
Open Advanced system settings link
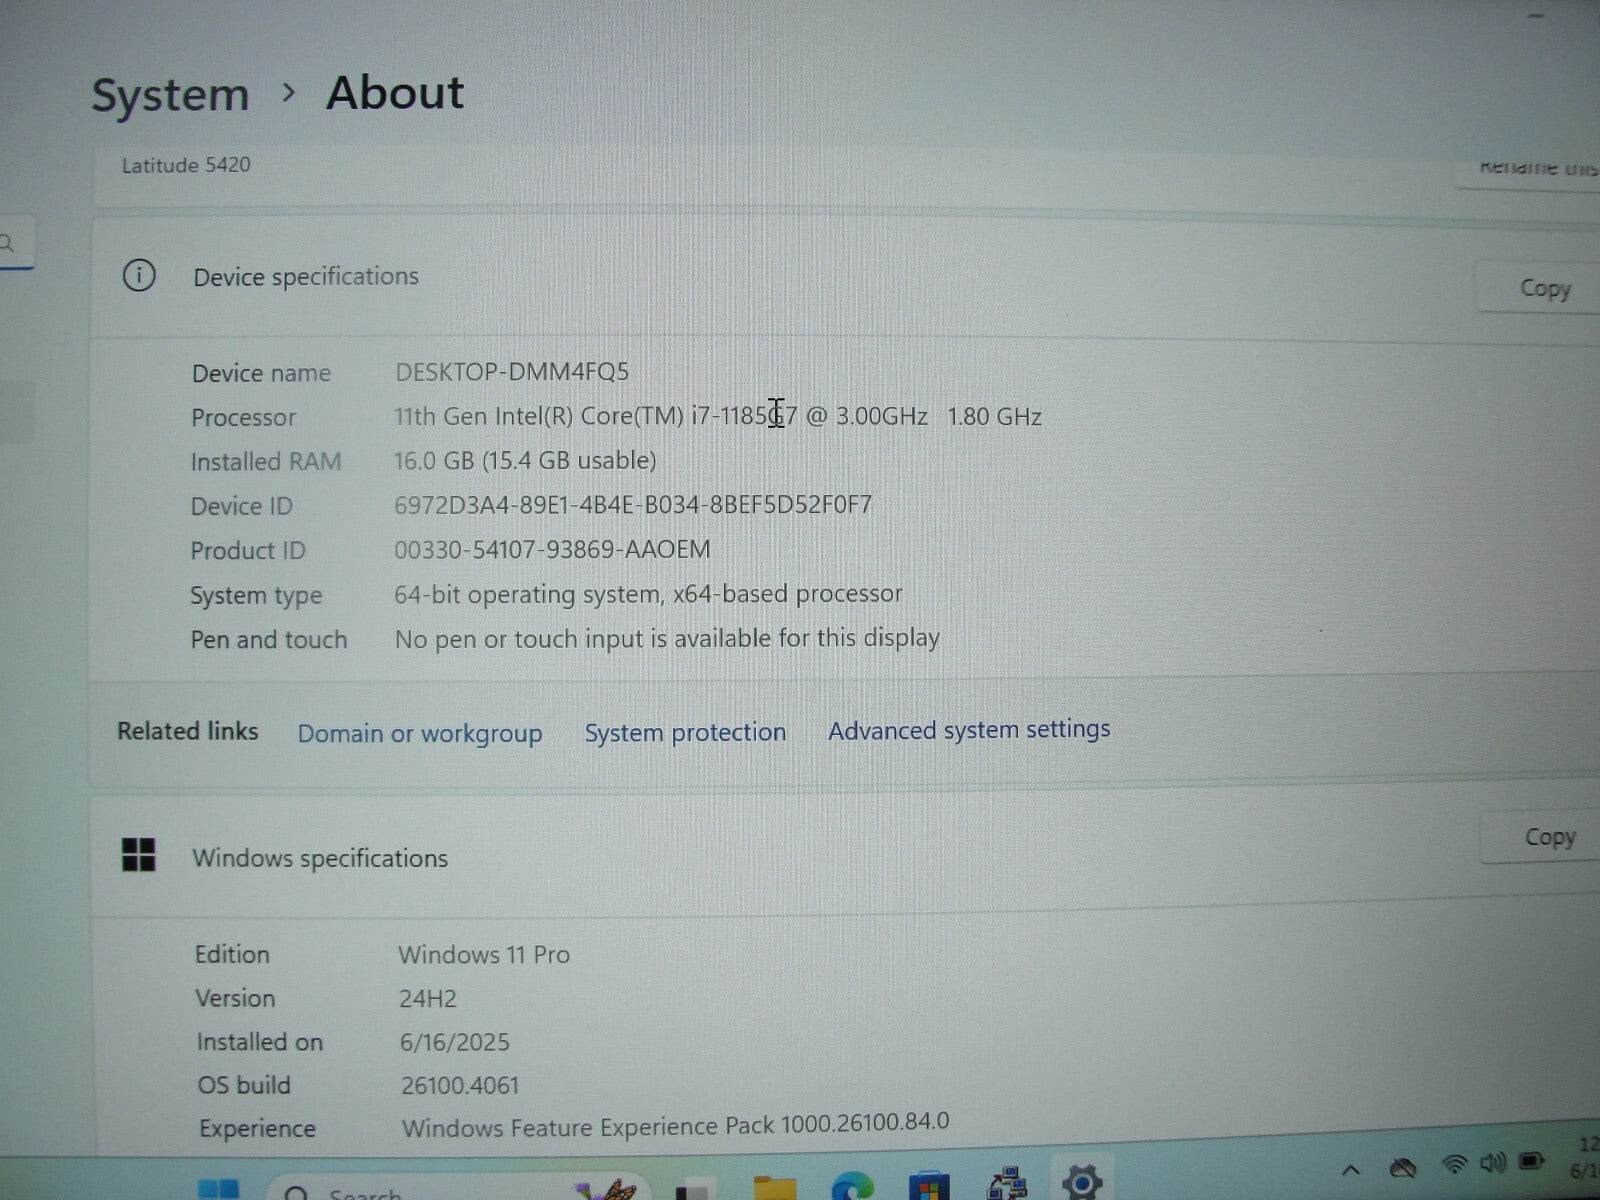(x=968, y=730)
